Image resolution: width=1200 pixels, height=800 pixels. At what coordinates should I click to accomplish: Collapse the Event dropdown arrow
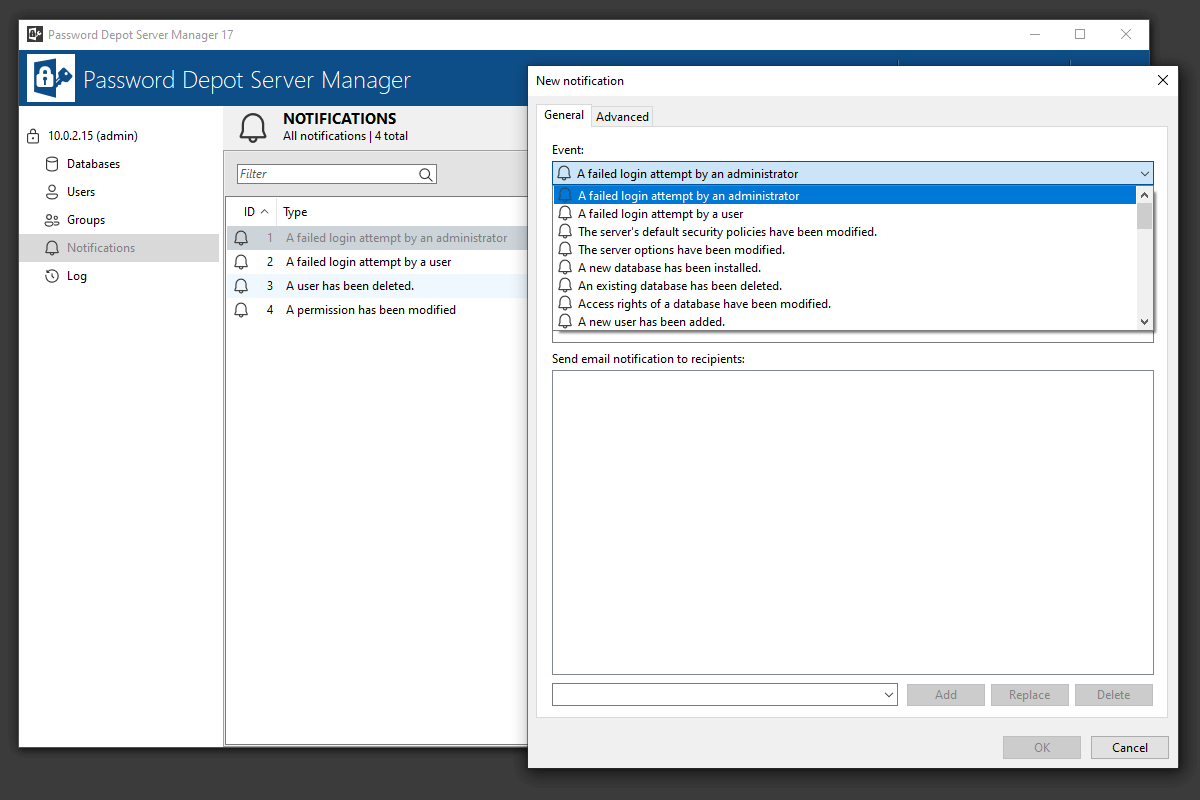click(1144, 174)
